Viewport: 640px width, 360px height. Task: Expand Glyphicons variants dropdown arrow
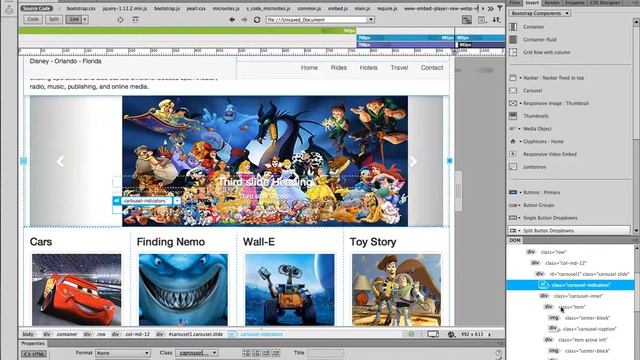click(x=520, y=142)
